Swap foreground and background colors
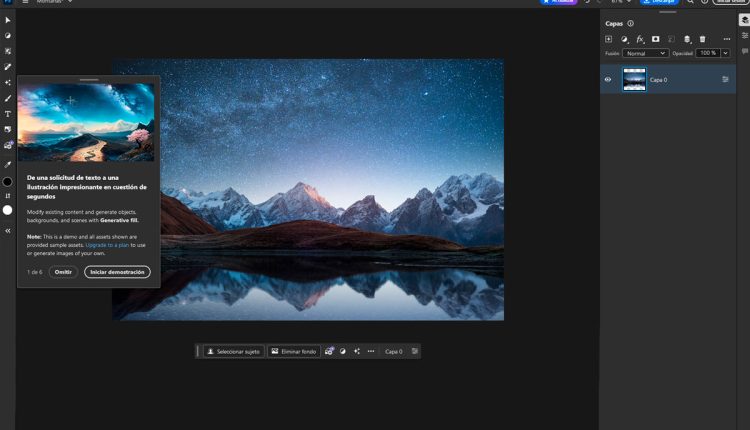The width and height of the screenshot is (750, 430). 8,196
